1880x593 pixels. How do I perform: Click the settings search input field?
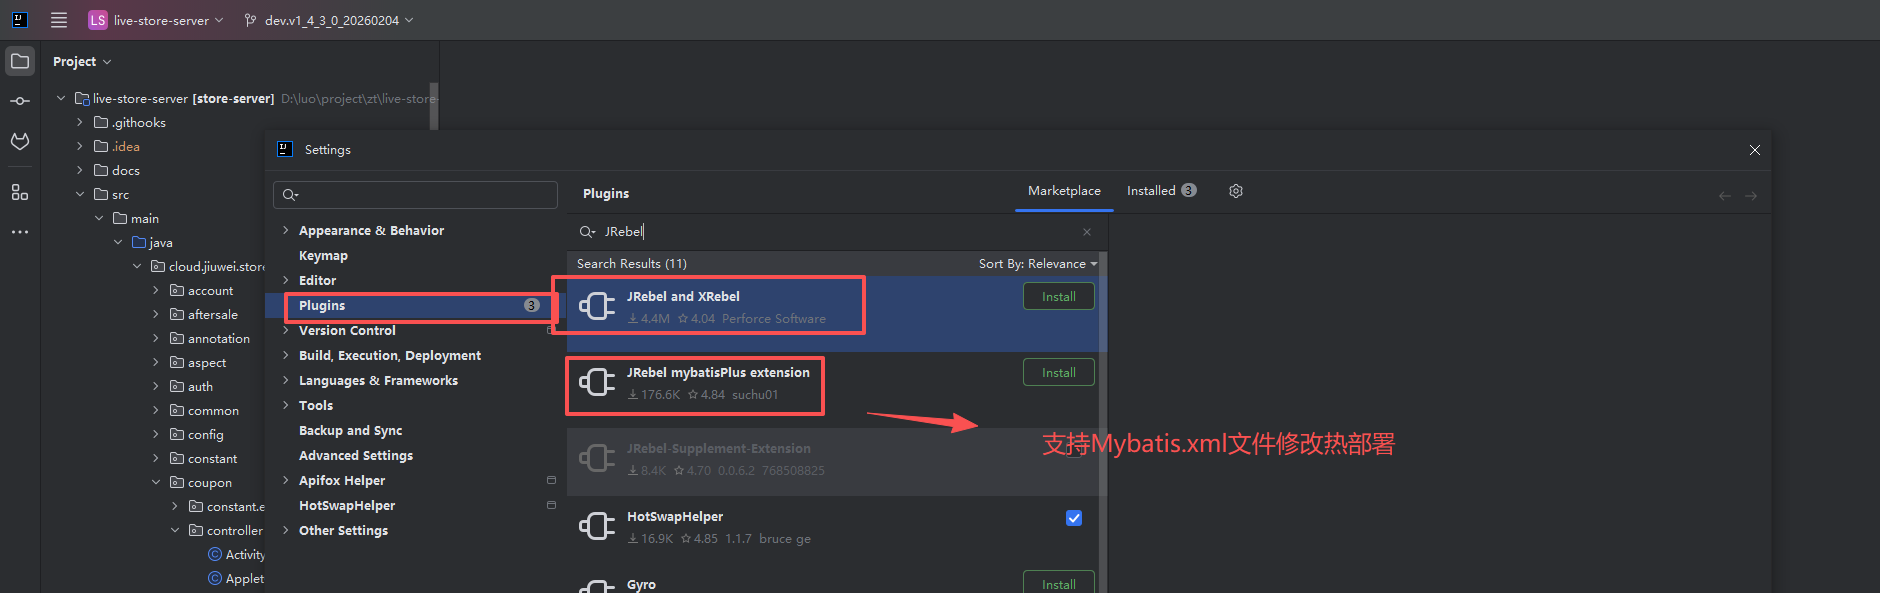pos(415,194)
